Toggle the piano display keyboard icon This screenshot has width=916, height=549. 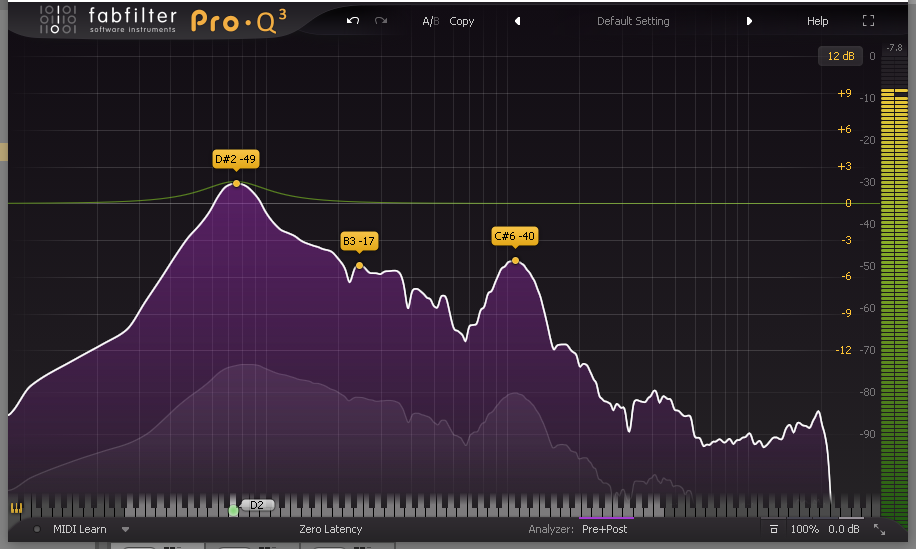[x=16, y=508]
